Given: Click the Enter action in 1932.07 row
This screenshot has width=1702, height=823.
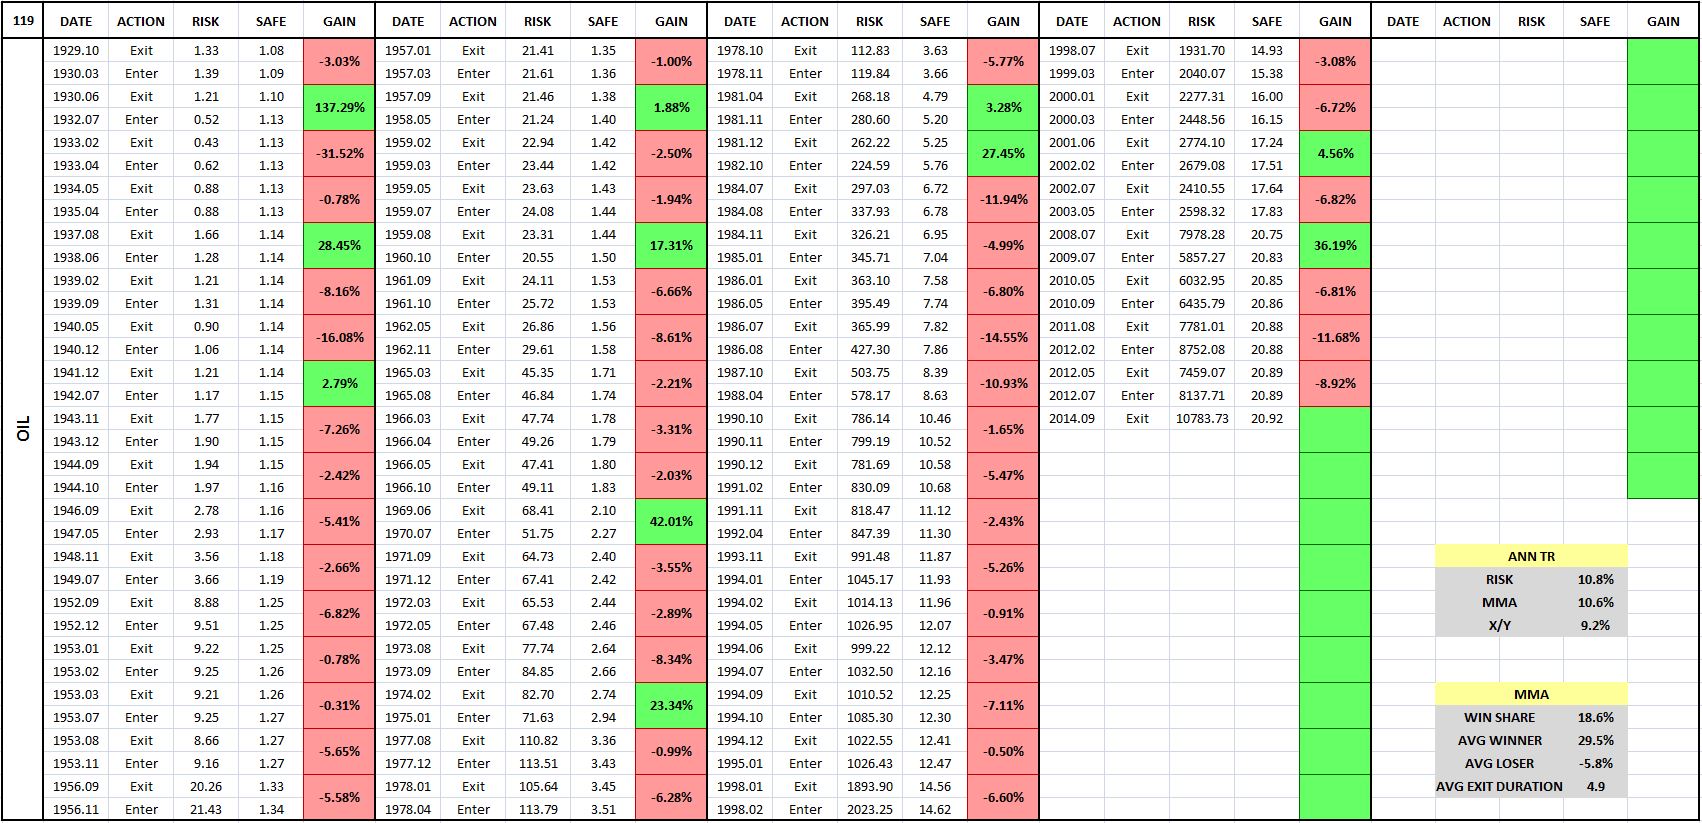Looking at the screenshot, I should click(141, 119).
